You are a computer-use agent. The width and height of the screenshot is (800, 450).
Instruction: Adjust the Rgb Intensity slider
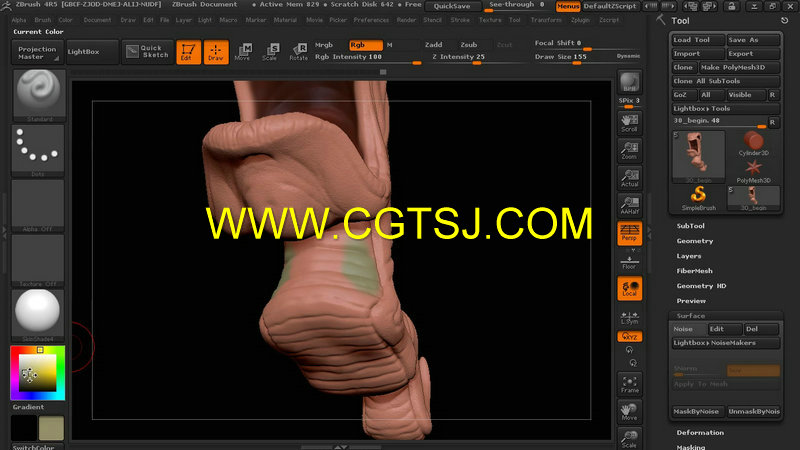(x=367, y=60)
